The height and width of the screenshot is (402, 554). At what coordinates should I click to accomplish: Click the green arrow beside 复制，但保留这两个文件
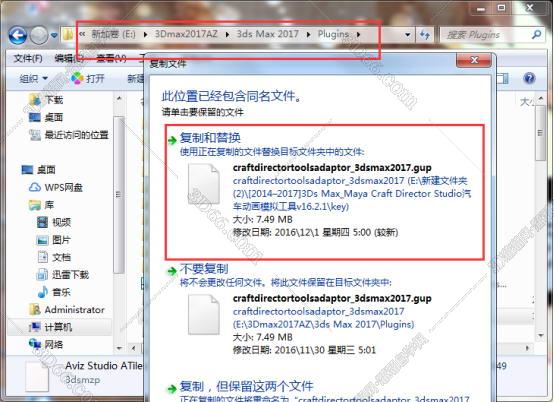coord(172,389)
